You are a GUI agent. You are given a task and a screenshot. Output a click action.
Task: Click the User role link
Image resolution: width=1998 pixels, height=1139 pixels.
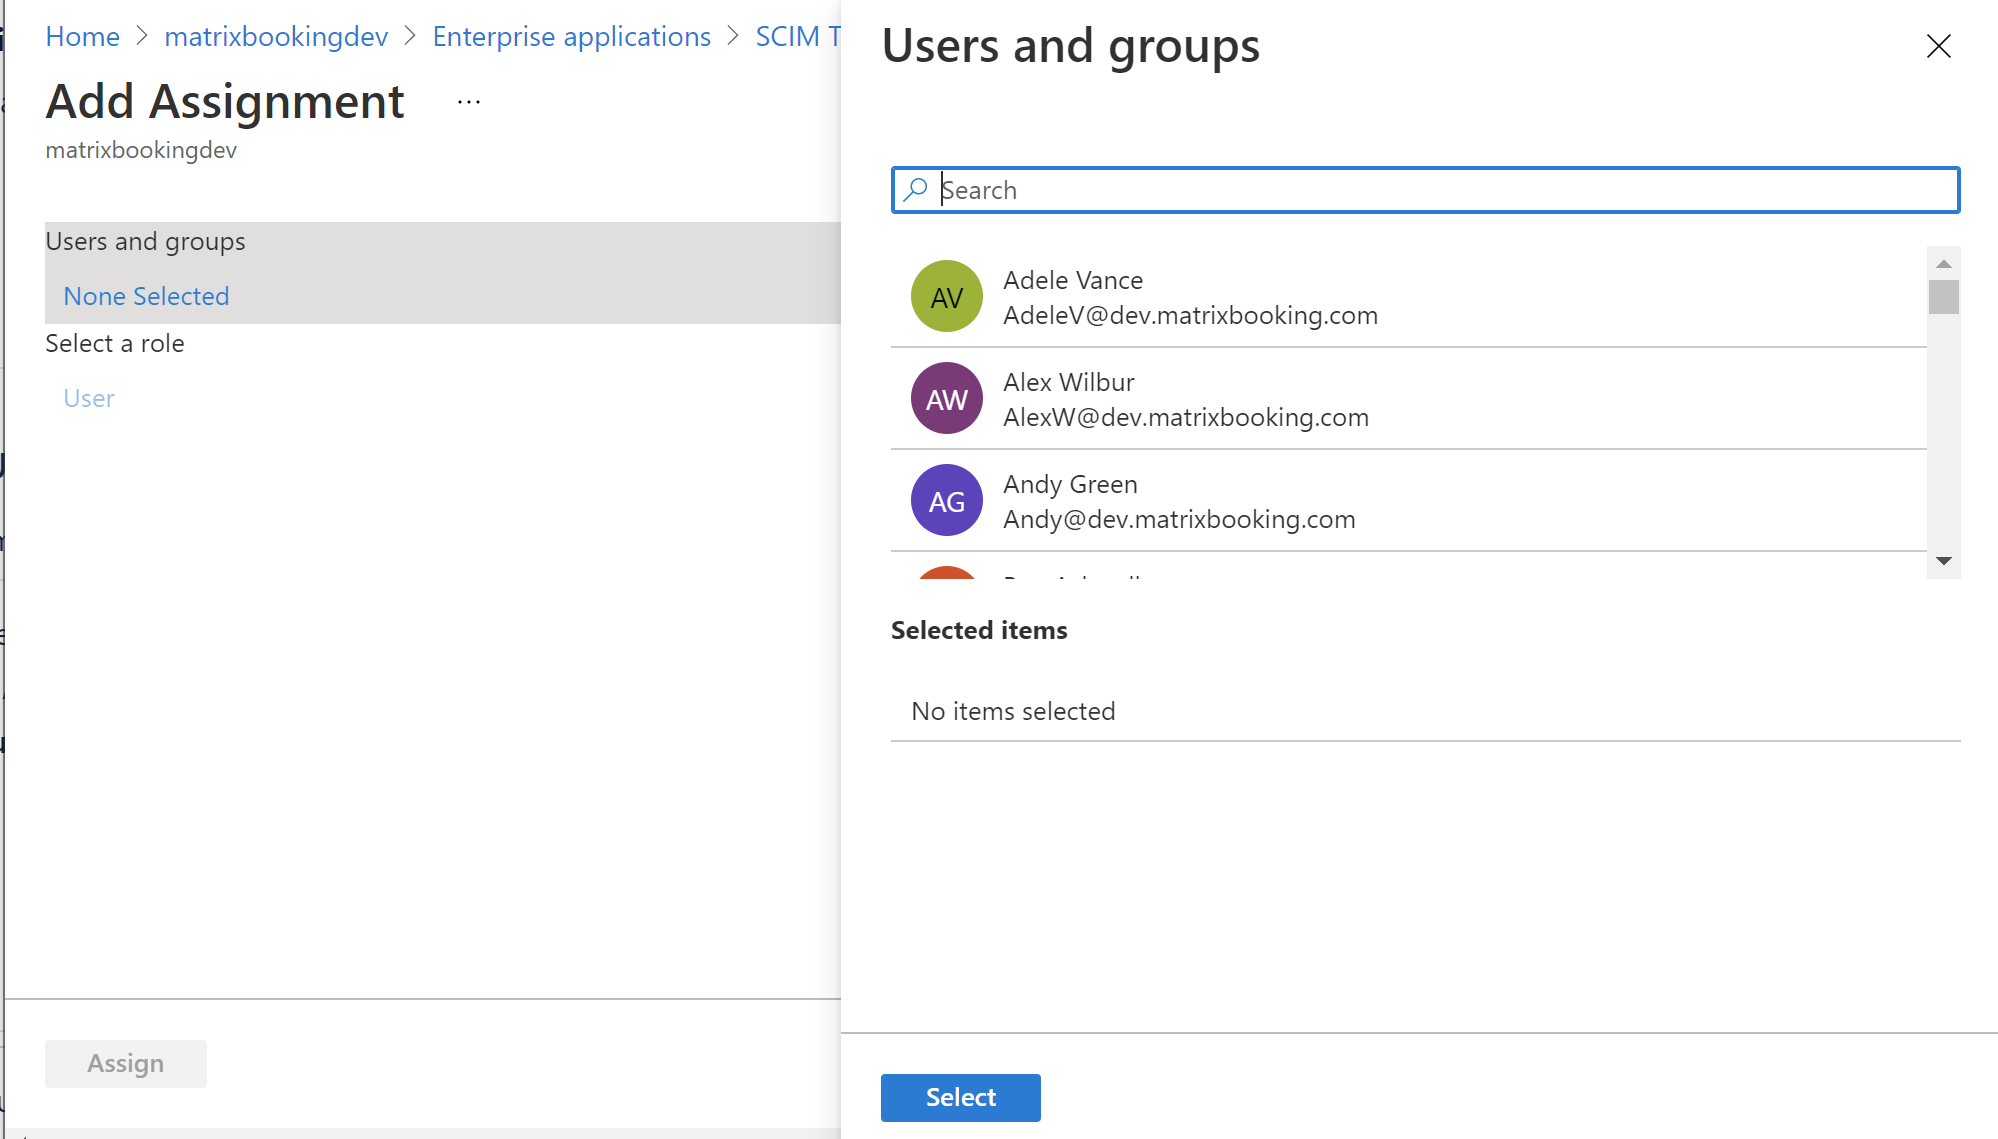point(88,398)
